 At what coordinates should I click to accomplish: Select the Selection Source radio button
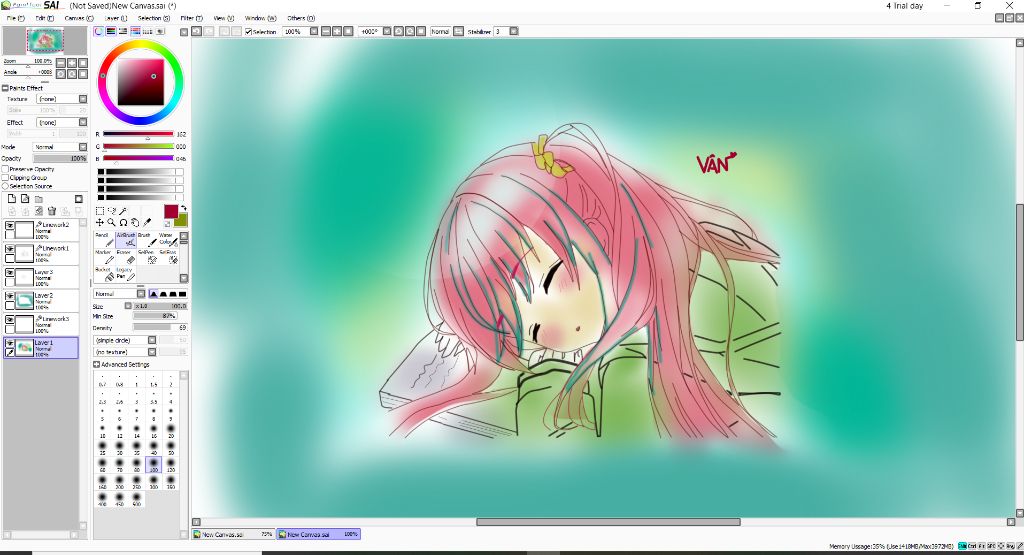[5, 186]
